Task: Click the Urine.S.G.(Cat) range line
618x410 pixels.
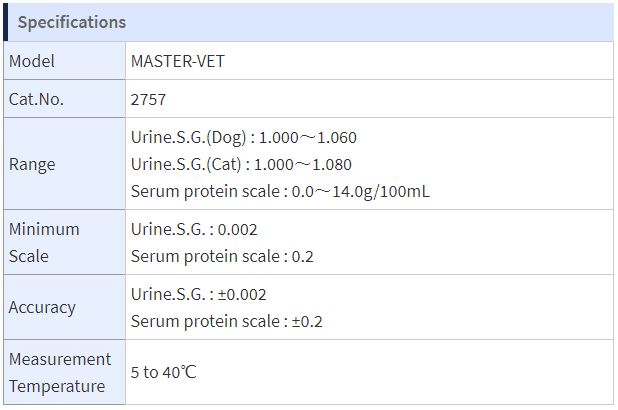Action: 241,164
